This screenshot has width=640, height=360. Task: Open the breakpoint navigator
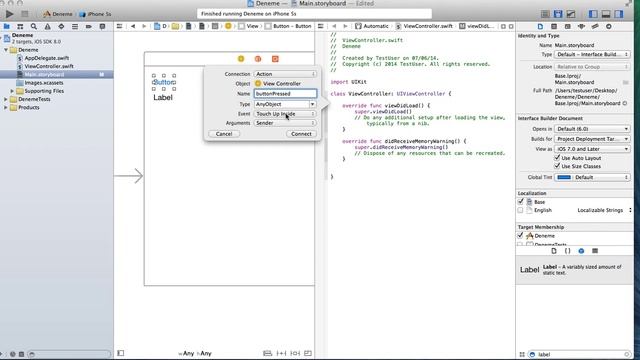coord(89,27)
